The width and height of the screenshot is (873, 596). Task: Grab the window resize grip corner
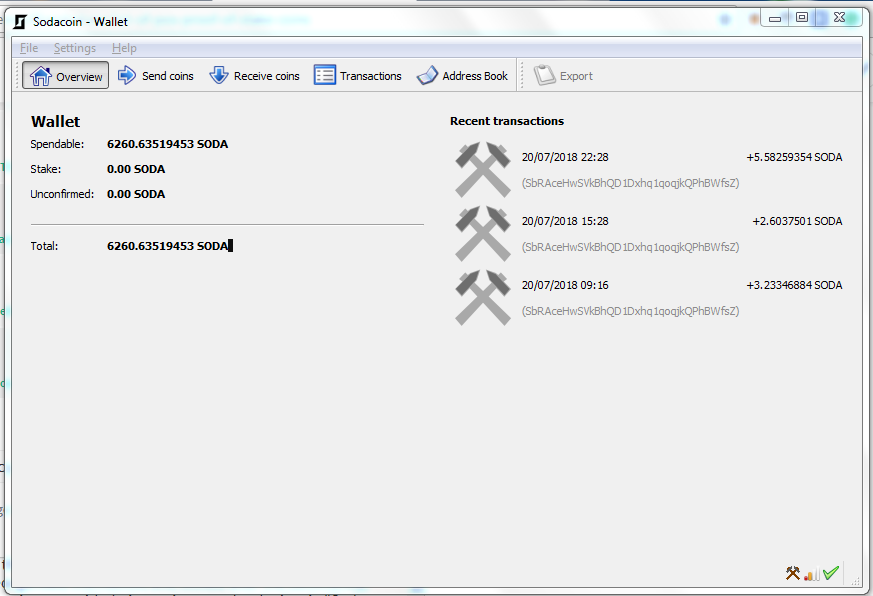pos(855,580)
